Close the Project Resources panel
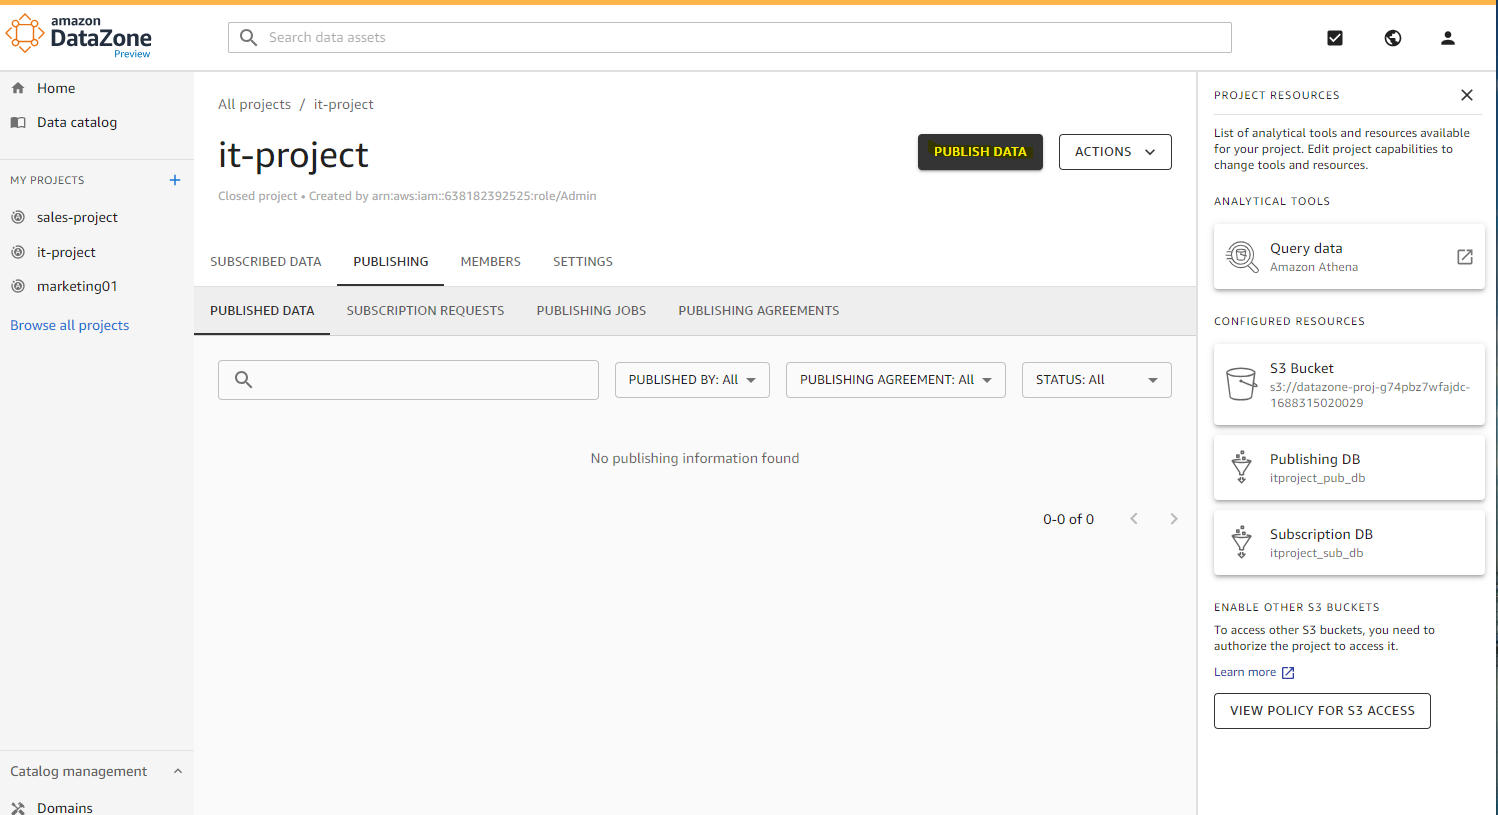1498x815 pixels. [x=1467, y=95]
